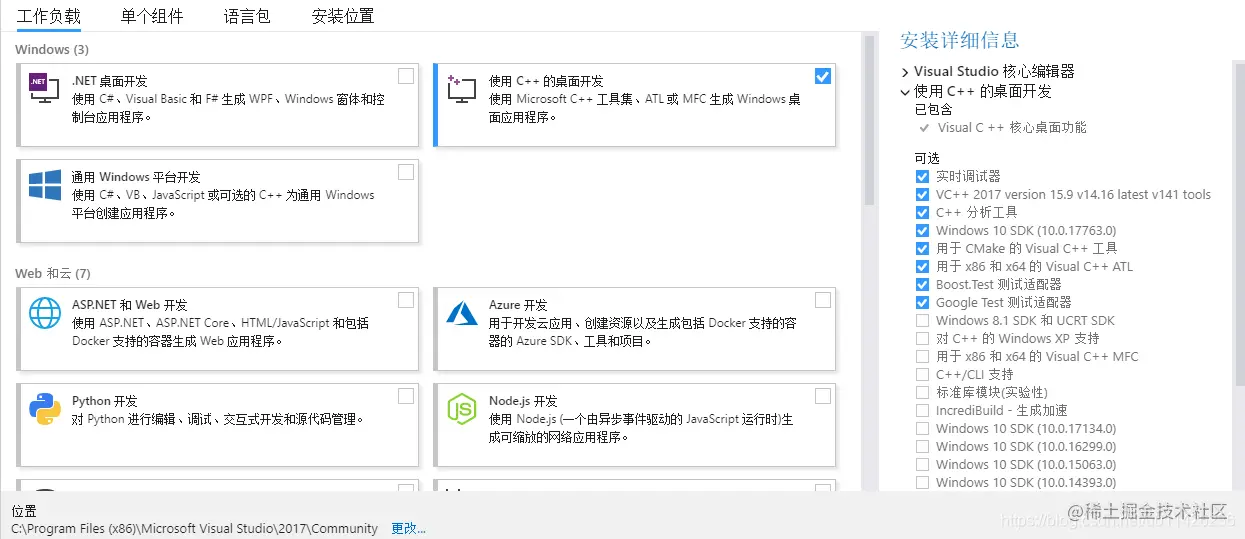Screen dimensions: 1245x539
Task: Click the Node.js development icon
Action: [x=461, y=409]
